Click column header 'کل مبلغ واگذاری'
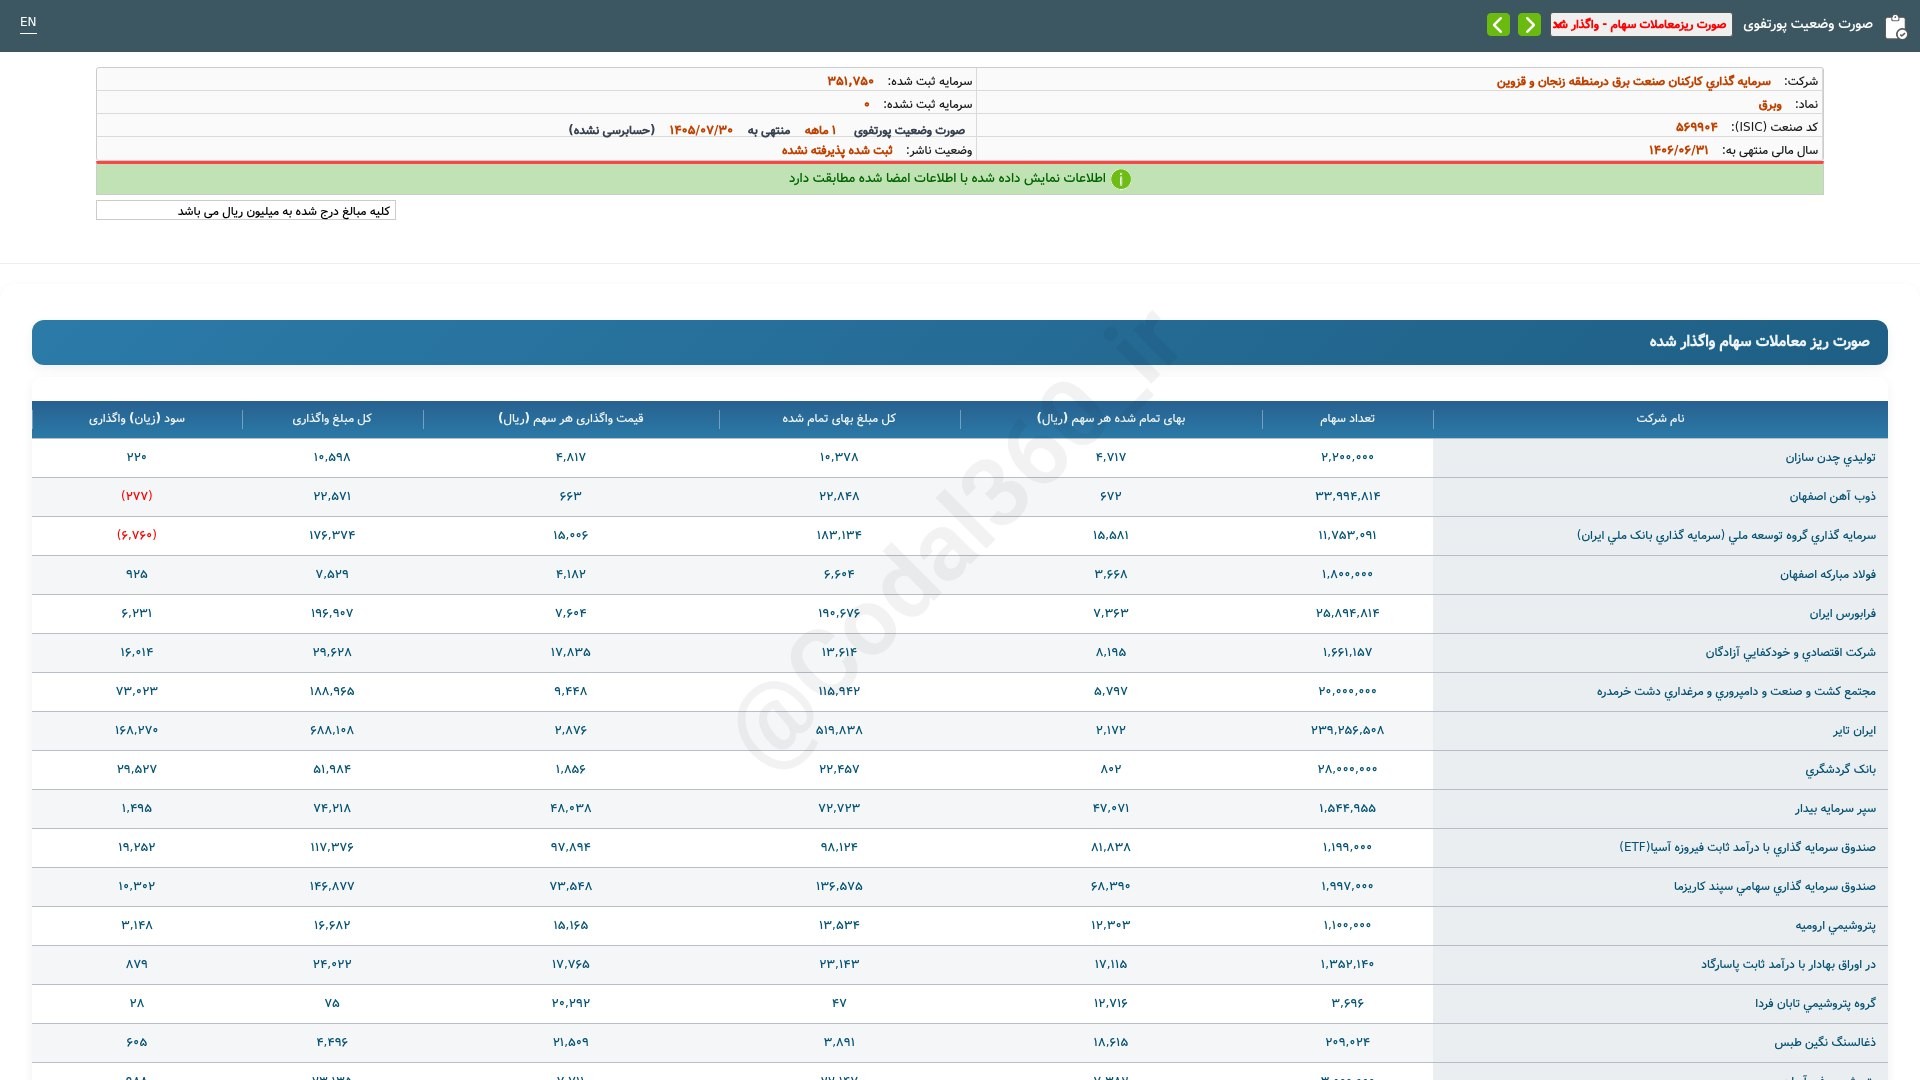Screen dimensions: 1920x1080 pyautogui.click(x=332, y=419)
